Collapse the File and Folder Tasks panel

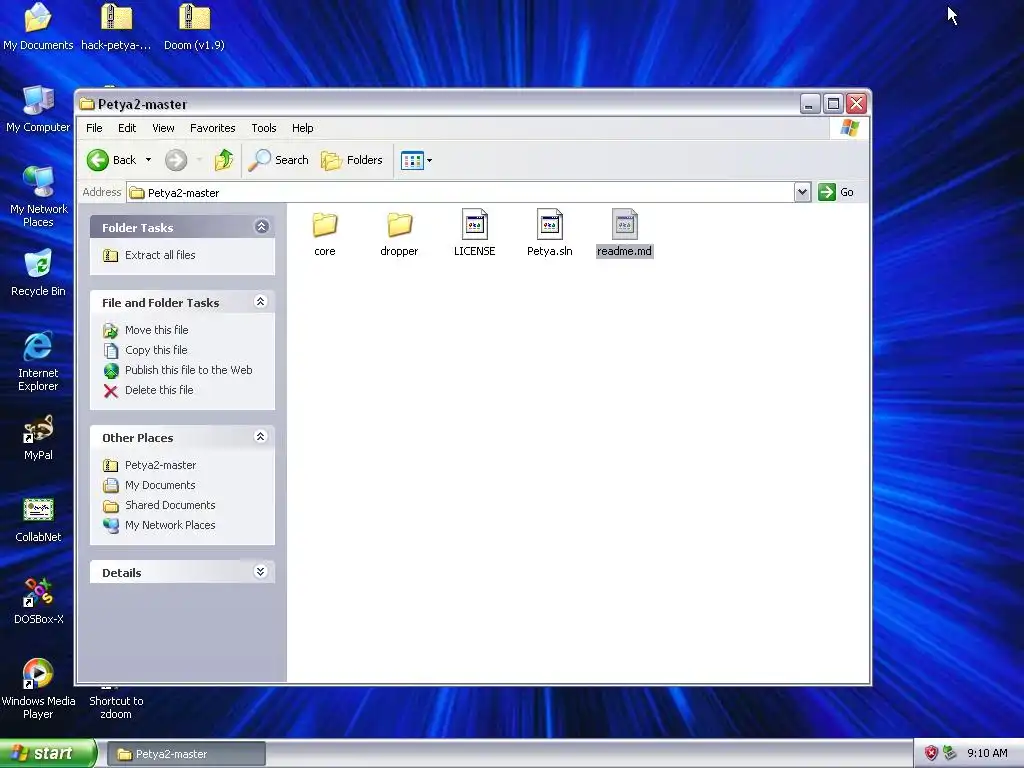[x=261, y=302]
